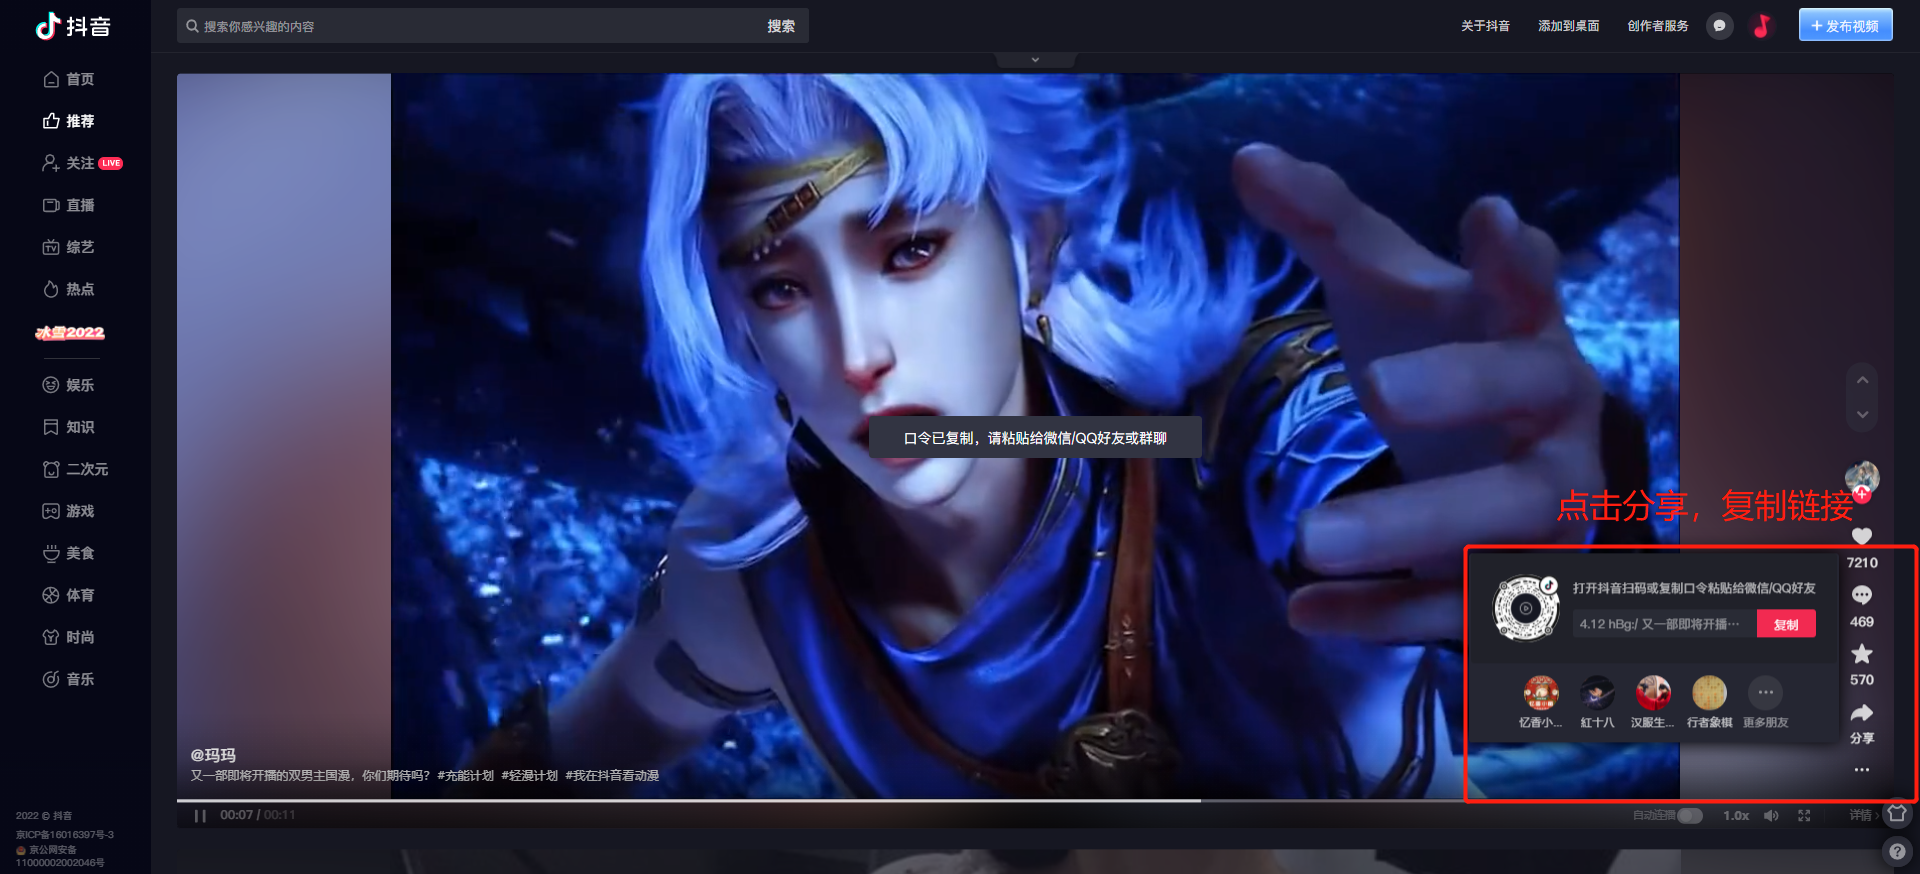The width and height of the screenshot is (1920, 874).
Task: Share to friend 汉服生...
Action: 1652,702
